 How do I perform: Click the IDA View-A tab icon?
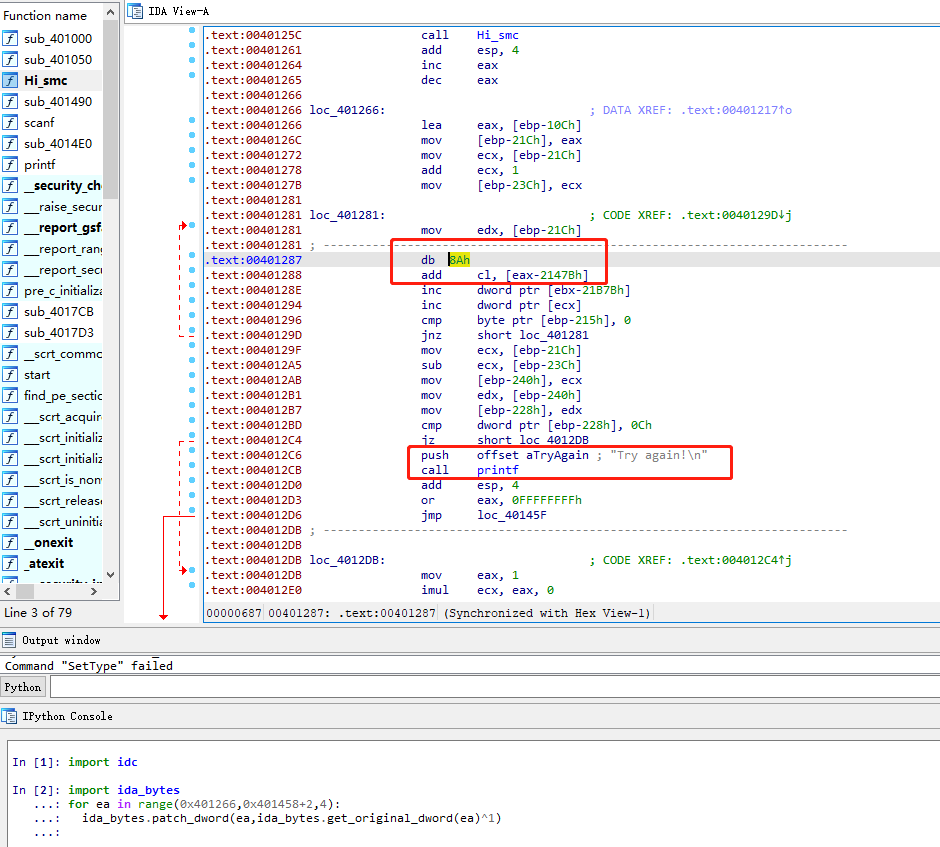(x=135, y=11)
